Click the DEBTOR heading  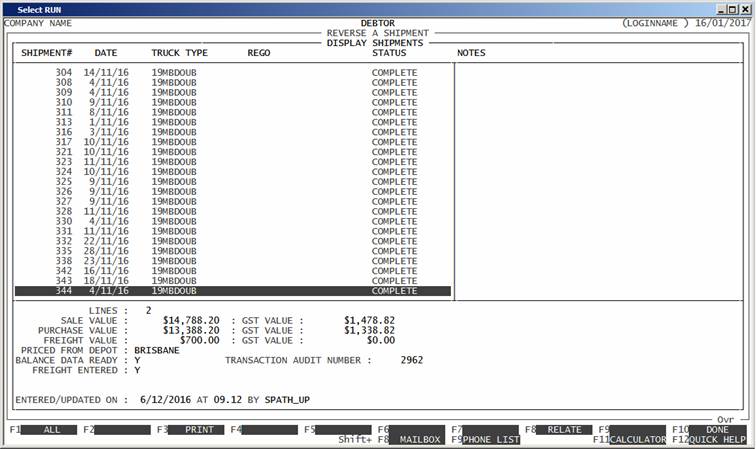pos(378,23)
